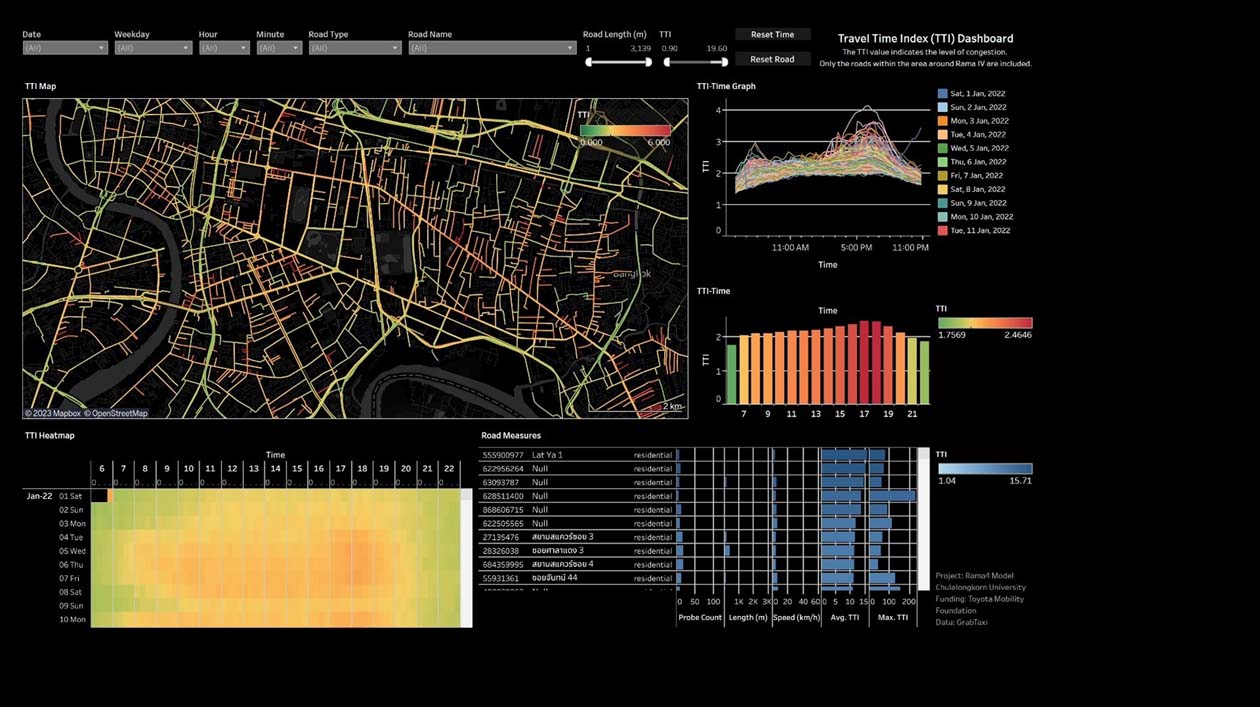The width and height of the screenshot is (1260, 707).
Task: Click the Road Length slider's right handle
Action: click(648, 63)
